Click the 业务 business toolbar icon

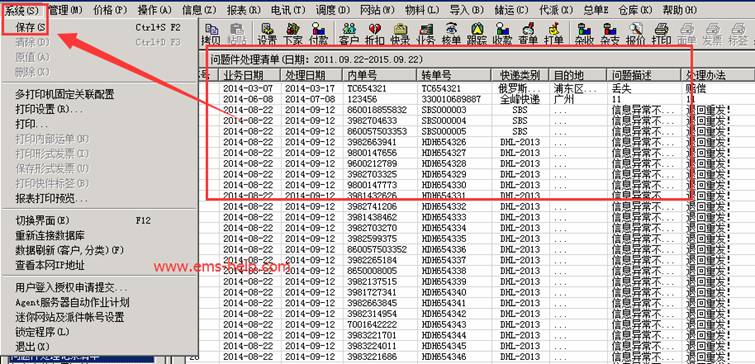tap(425, 34)
